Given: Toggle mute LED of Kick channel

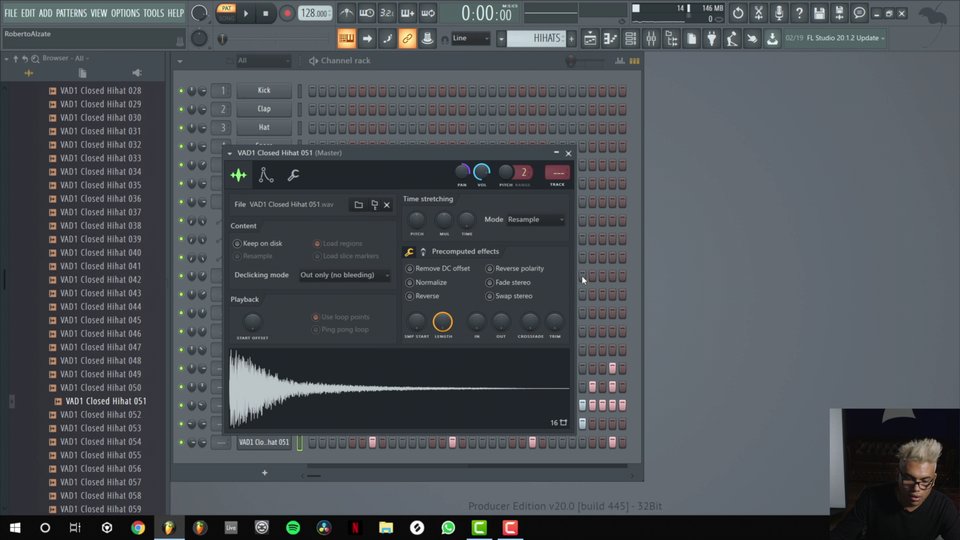Looking at the screenshot, I should coord(181,91).
